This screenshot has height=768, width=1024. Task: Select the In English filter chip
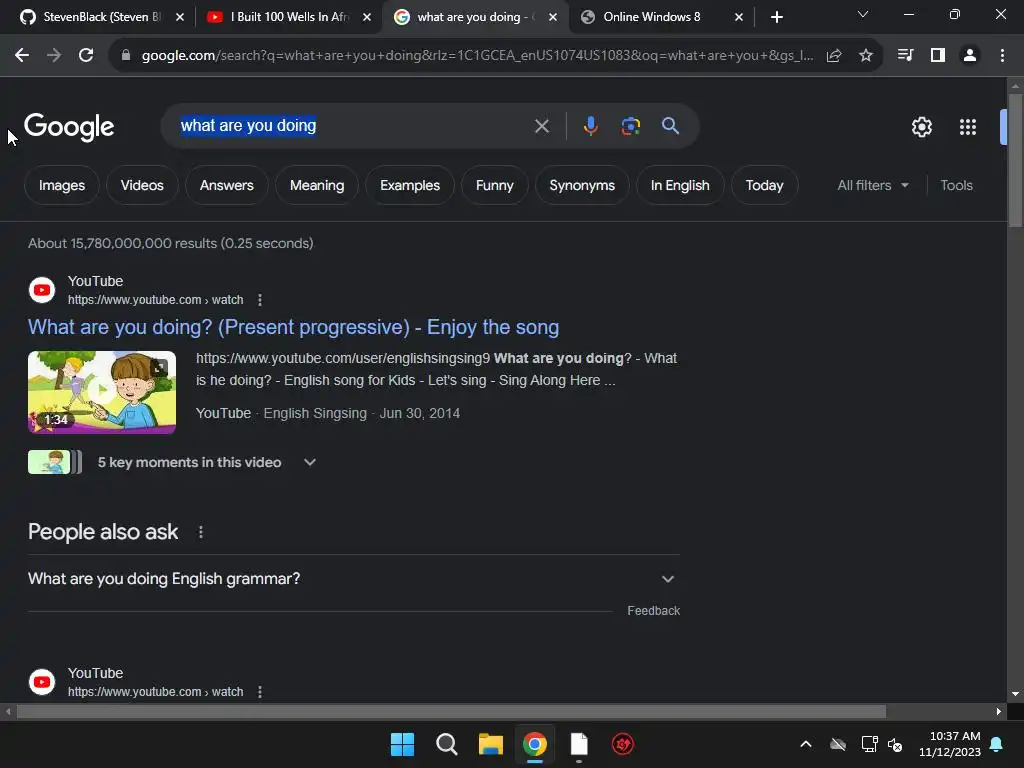click(x=680, y=185)
